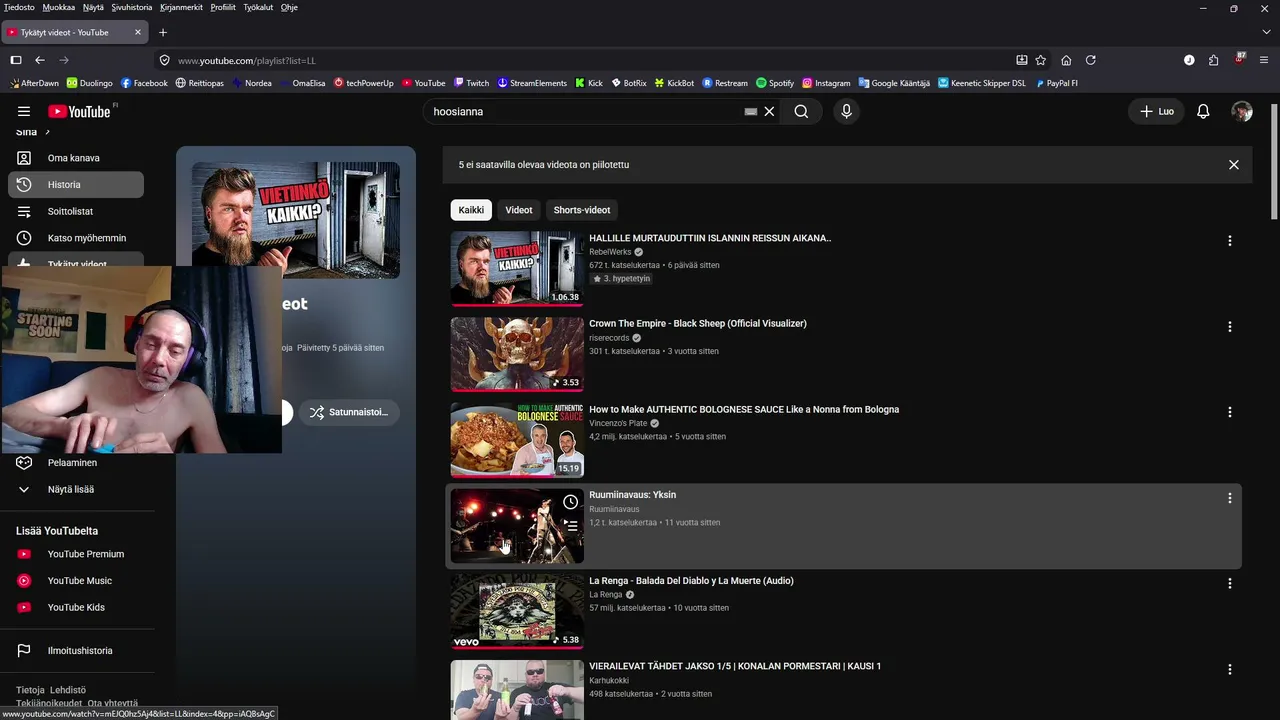Open more options for the RebelWerks video
The width and height of the screenshot is (1280, 720).
click(1229, 241)
